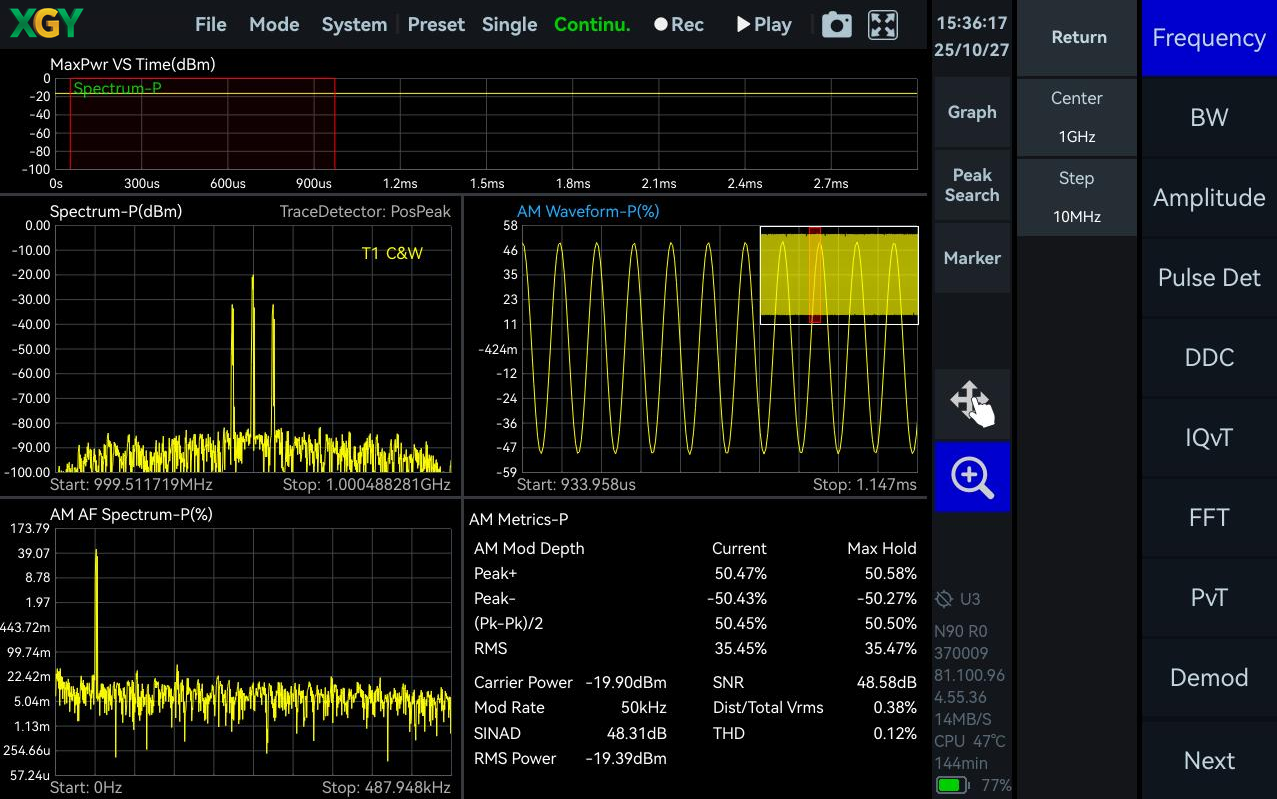Select the pan/move hand tool
This screenshot has width=1277, height=799.
click(x=972, y=403)
